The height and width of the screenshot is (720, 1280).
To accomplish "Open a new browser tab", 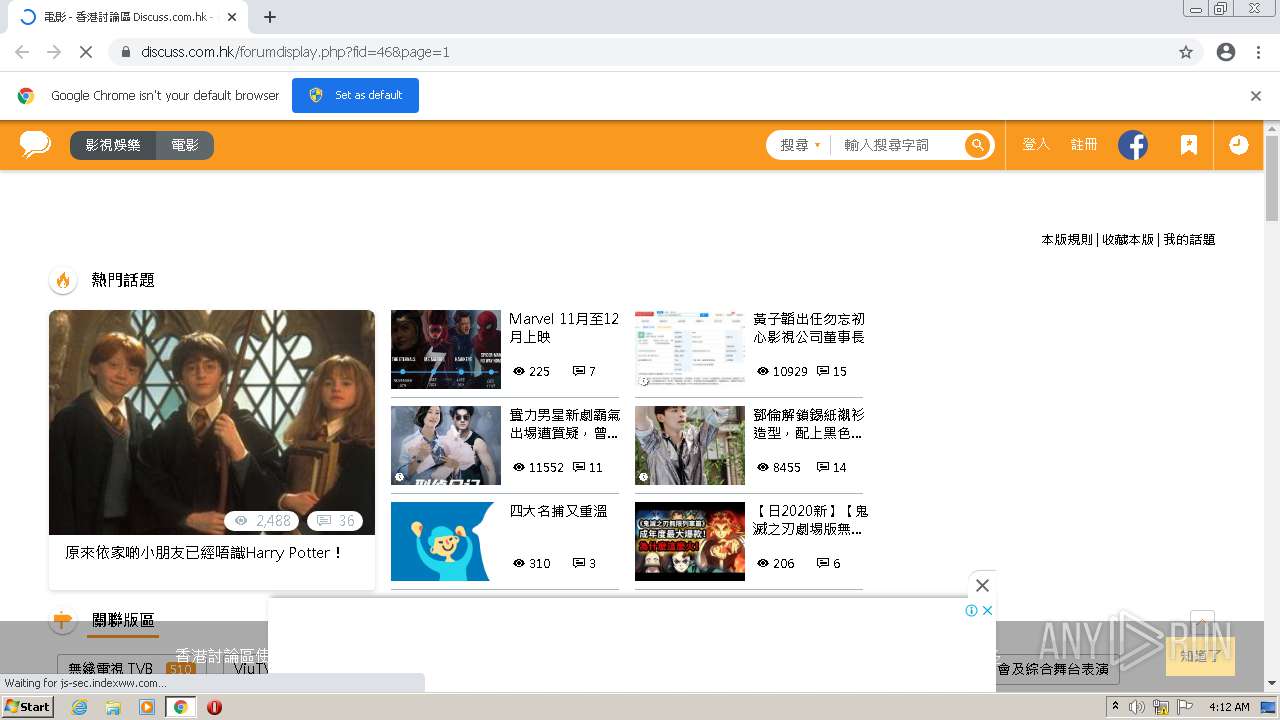I will (270, 17).
